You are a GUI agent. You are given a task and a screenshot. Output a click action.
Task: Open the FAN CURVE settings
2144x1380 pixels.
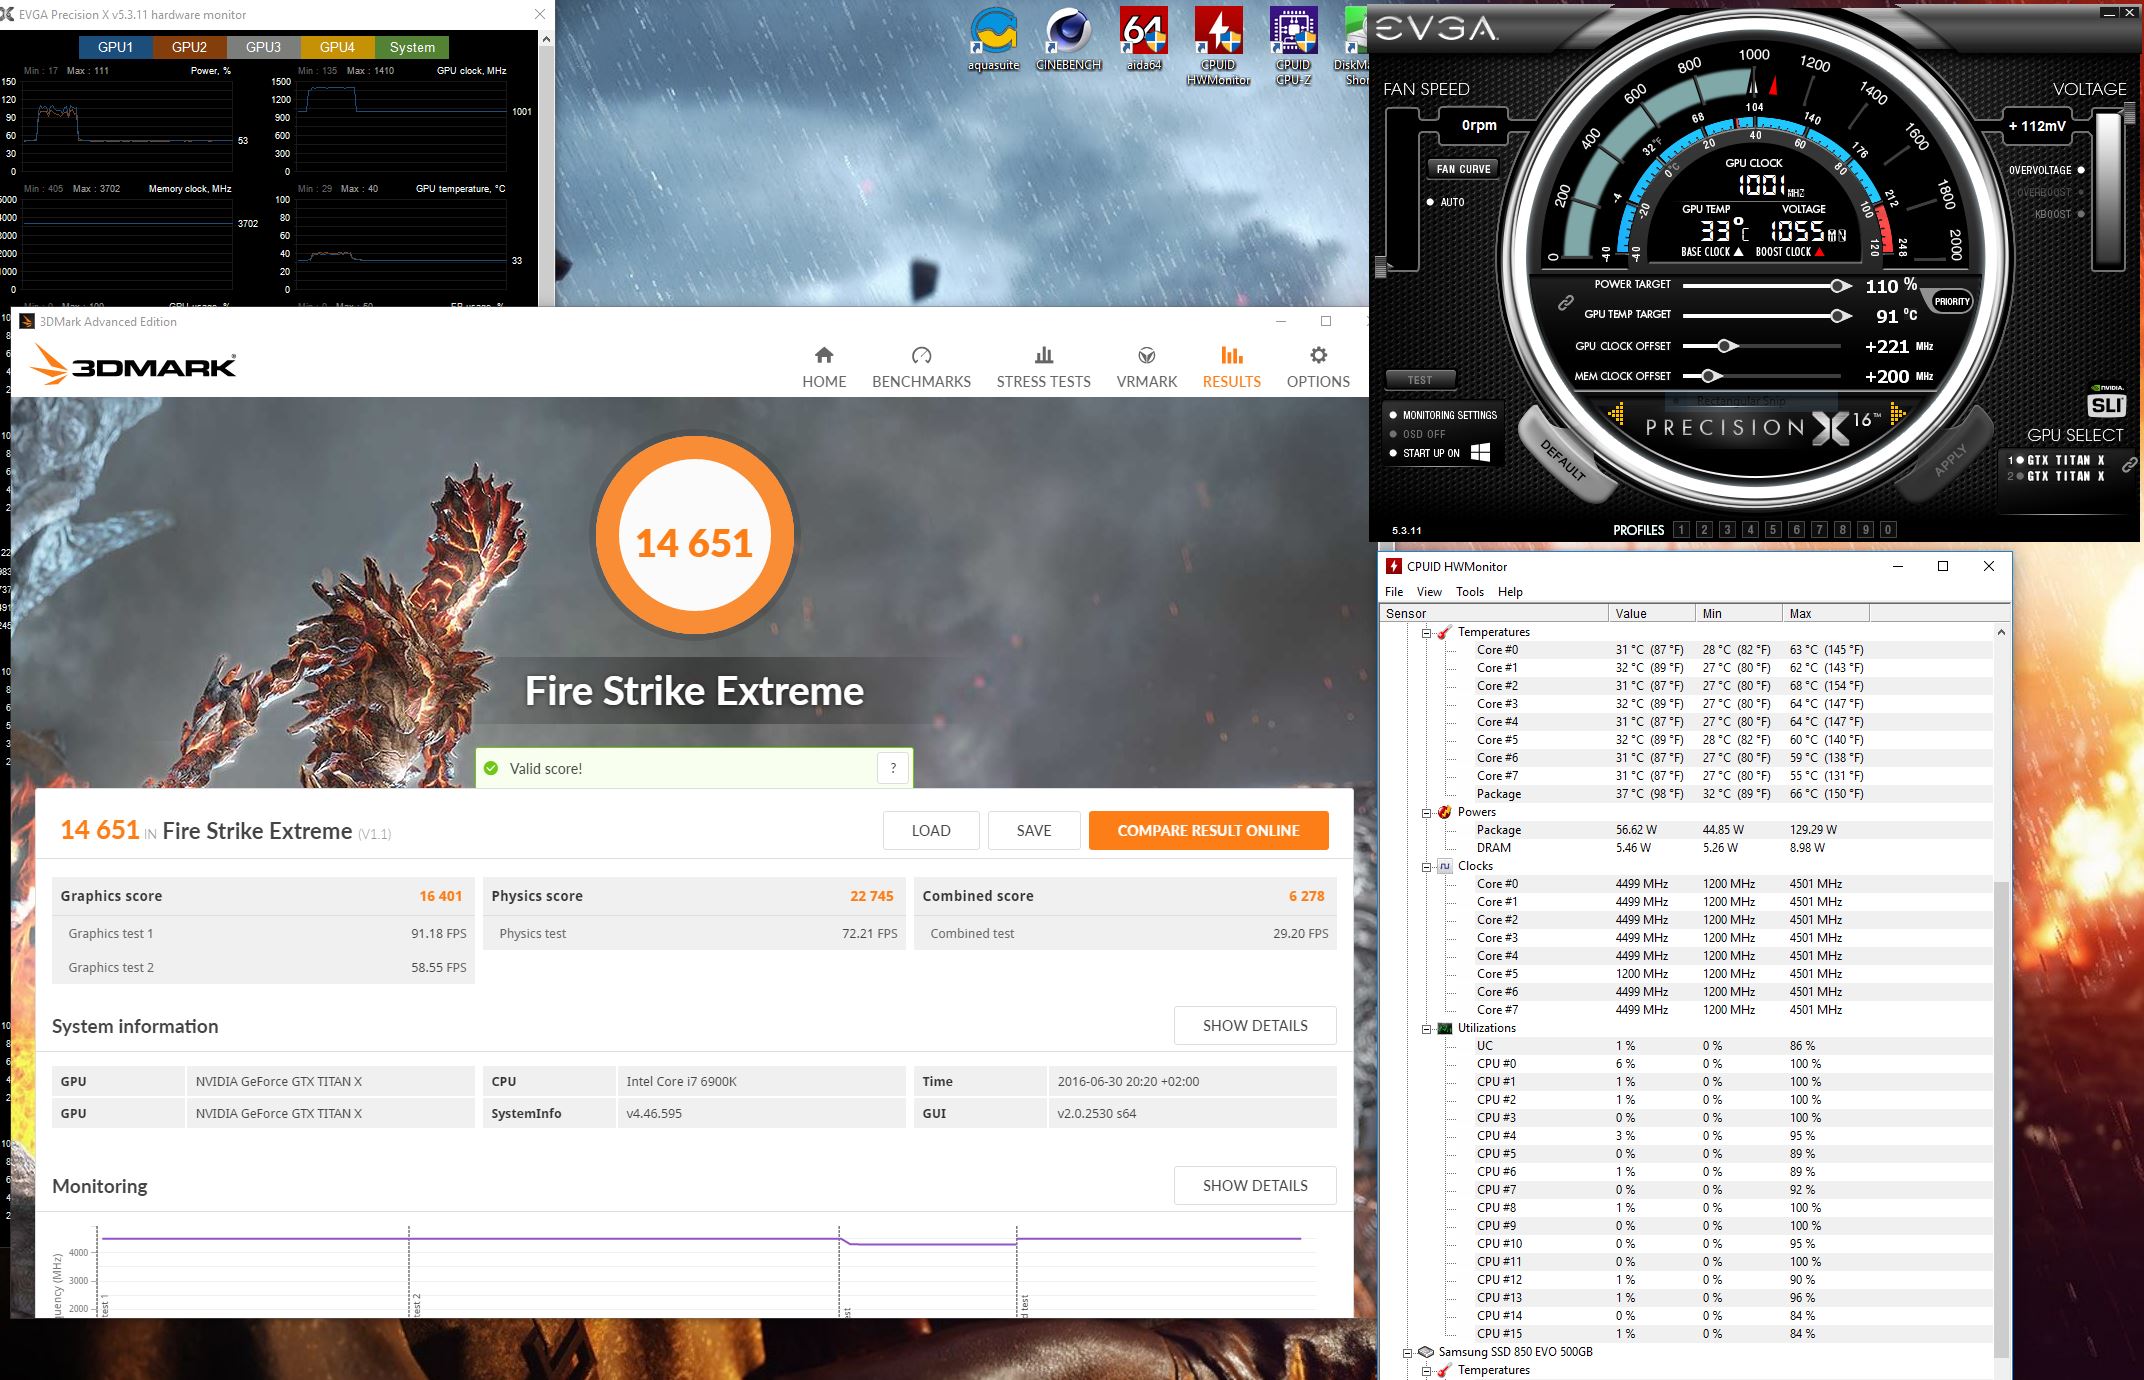[x=1463, y=169]
